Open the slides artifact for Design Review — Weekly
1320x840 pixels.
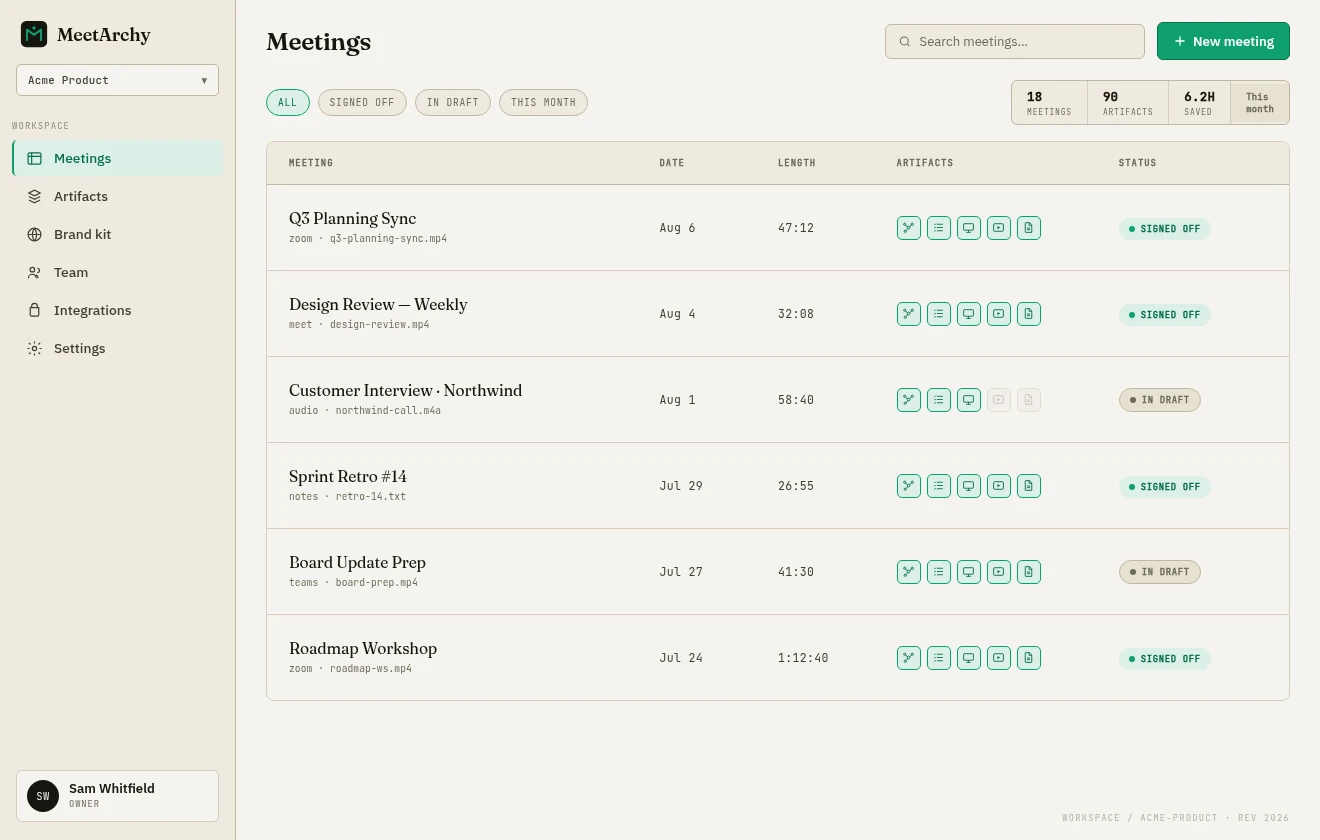pos(969,314)
